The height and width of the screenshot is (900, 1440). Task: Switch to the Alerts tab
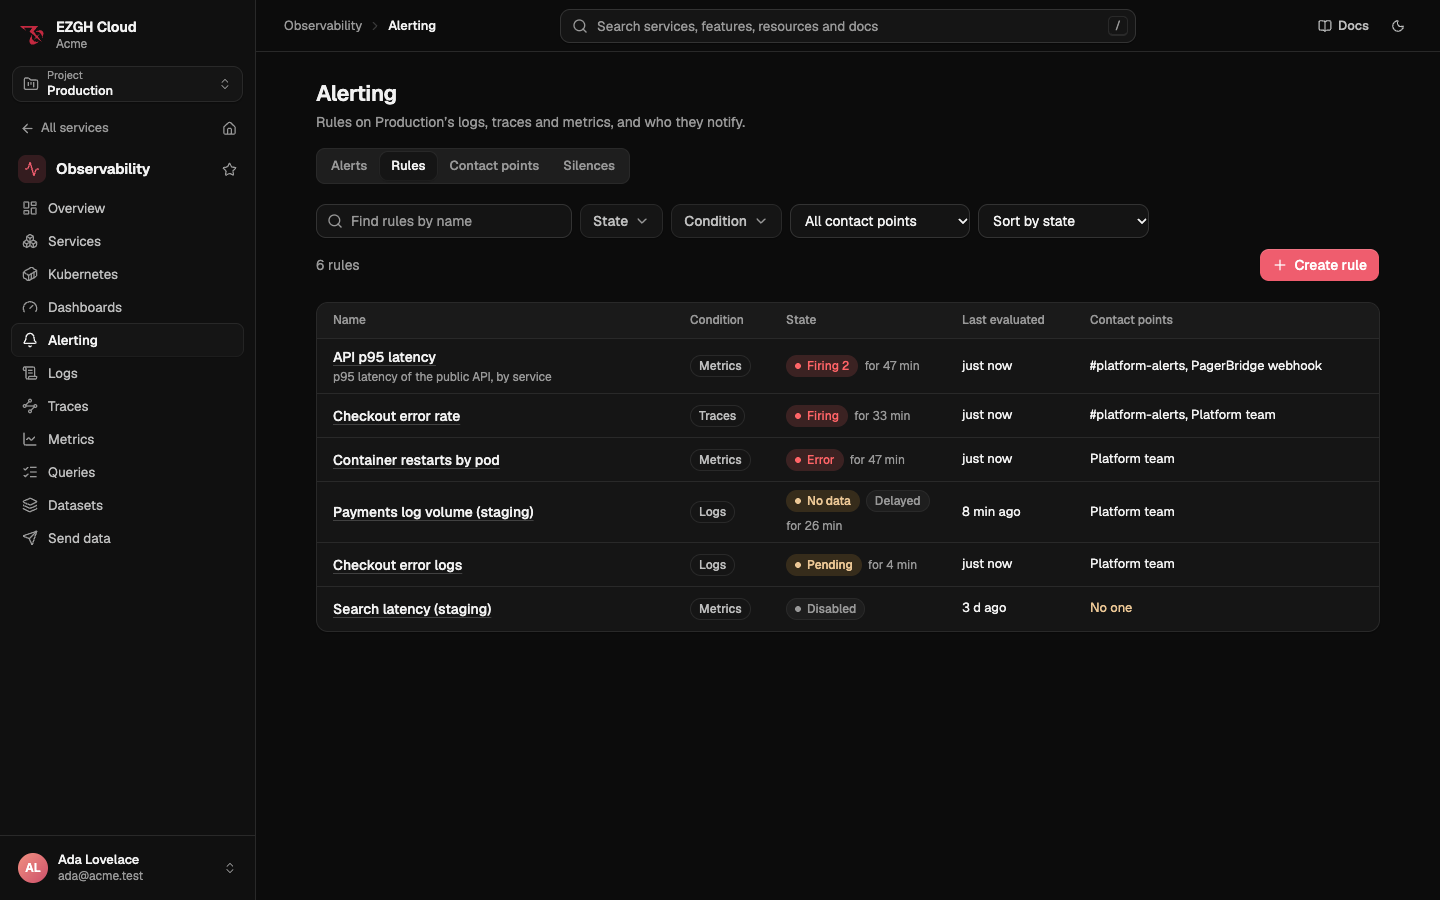(349, 166)
